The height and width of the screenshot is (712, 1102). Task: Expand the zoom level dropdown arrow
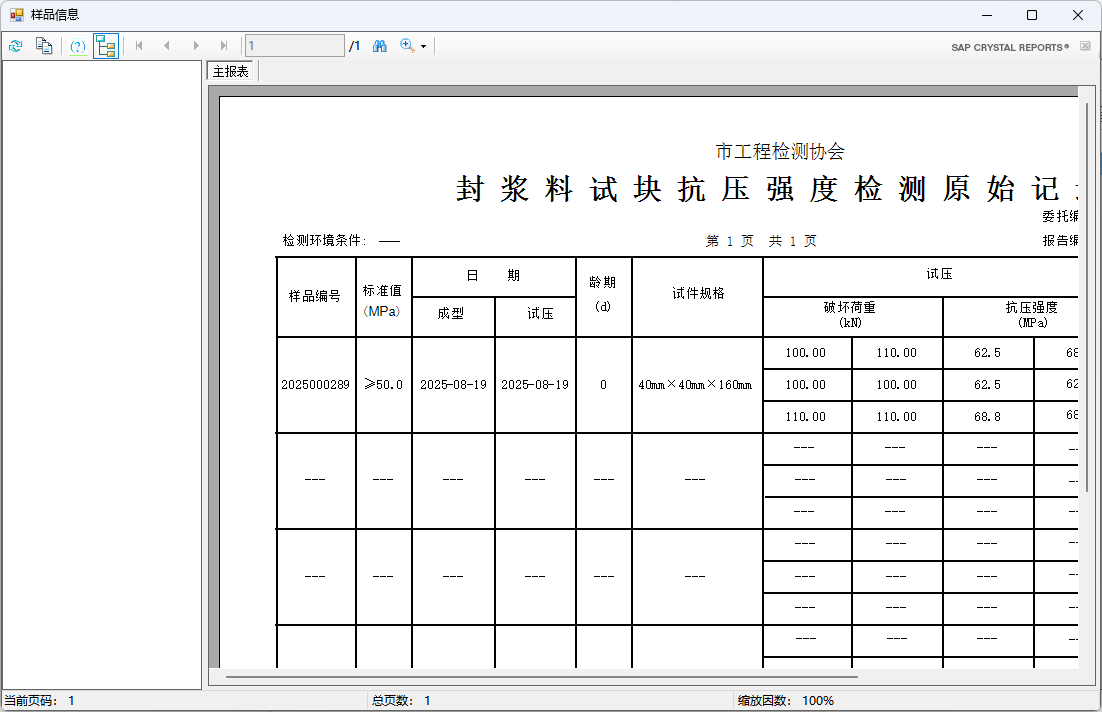coord(423,47)
